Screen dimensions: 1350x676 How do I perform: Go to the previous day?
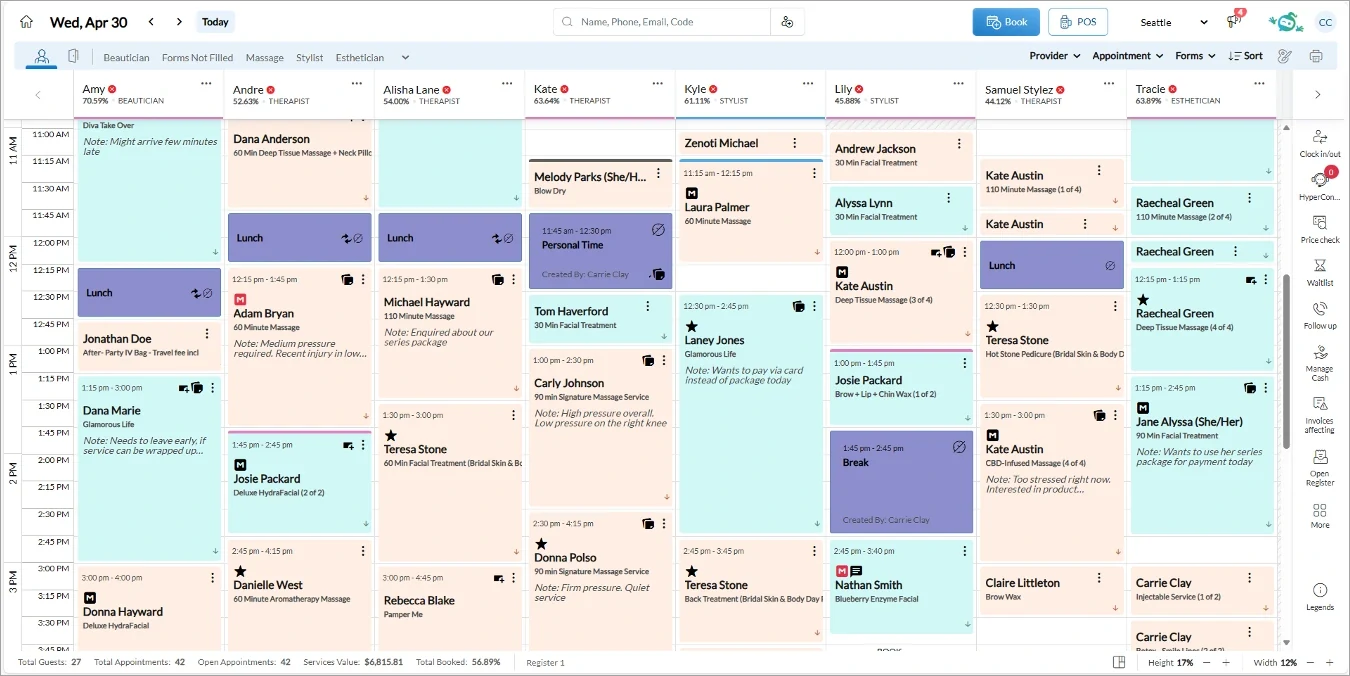pyautogui.click(x=151, y=22)
